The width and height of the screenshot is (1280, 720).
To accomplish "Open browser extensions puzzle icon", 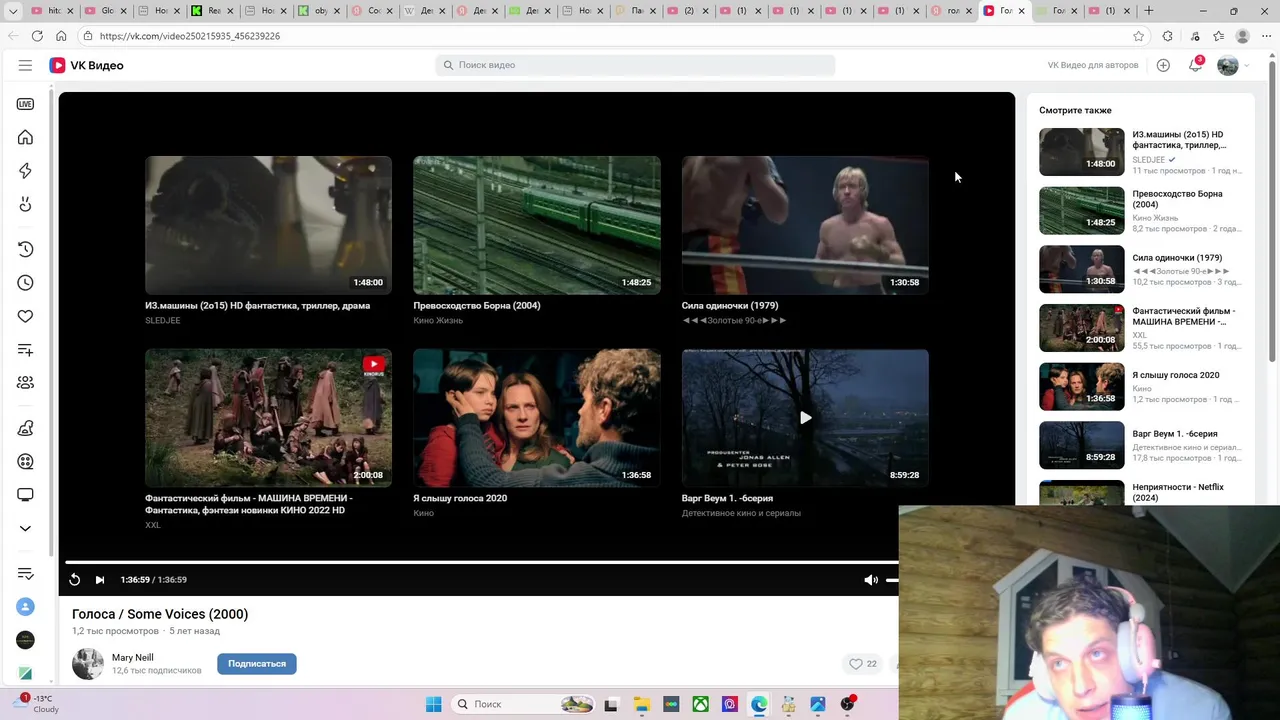I will (1167, 36).
